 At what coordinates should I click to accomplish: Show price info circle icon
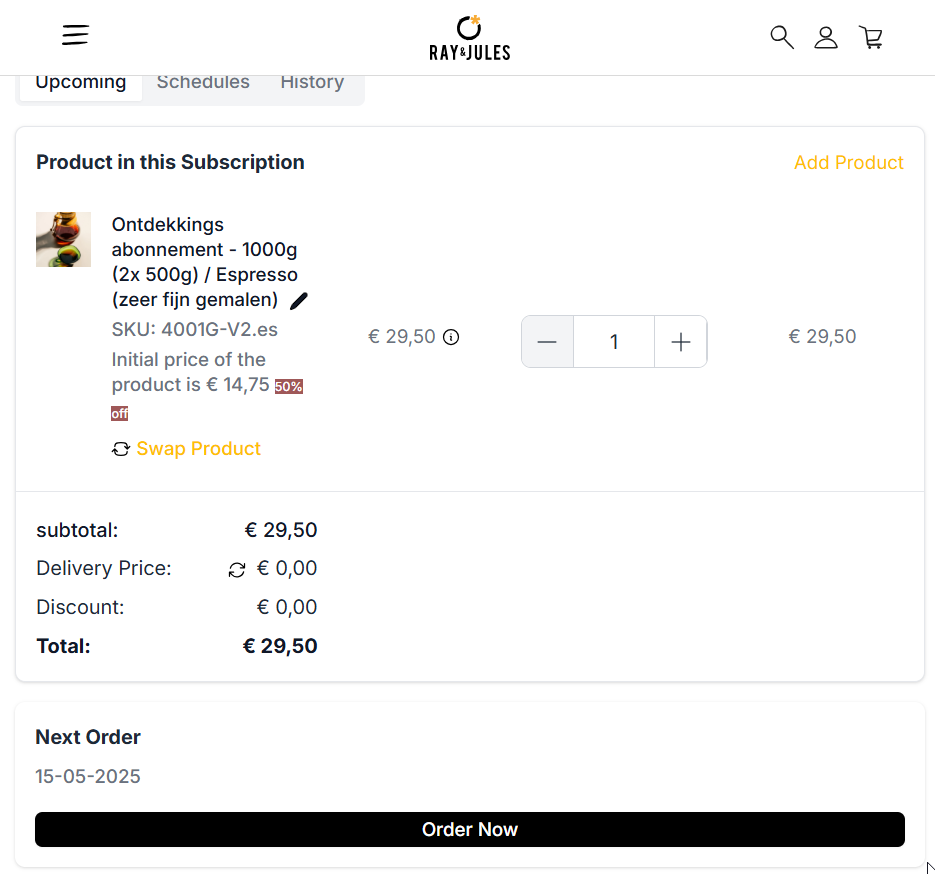(x=451, y=337)
